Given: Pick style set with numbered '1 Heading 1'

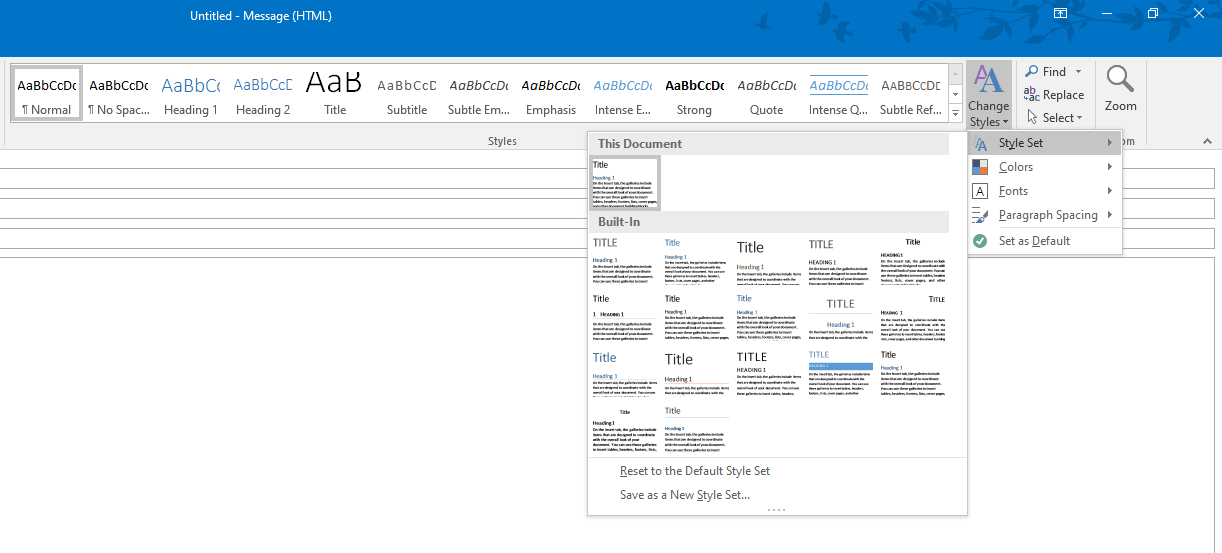Looking at the screenshot, I should point(625,317).
